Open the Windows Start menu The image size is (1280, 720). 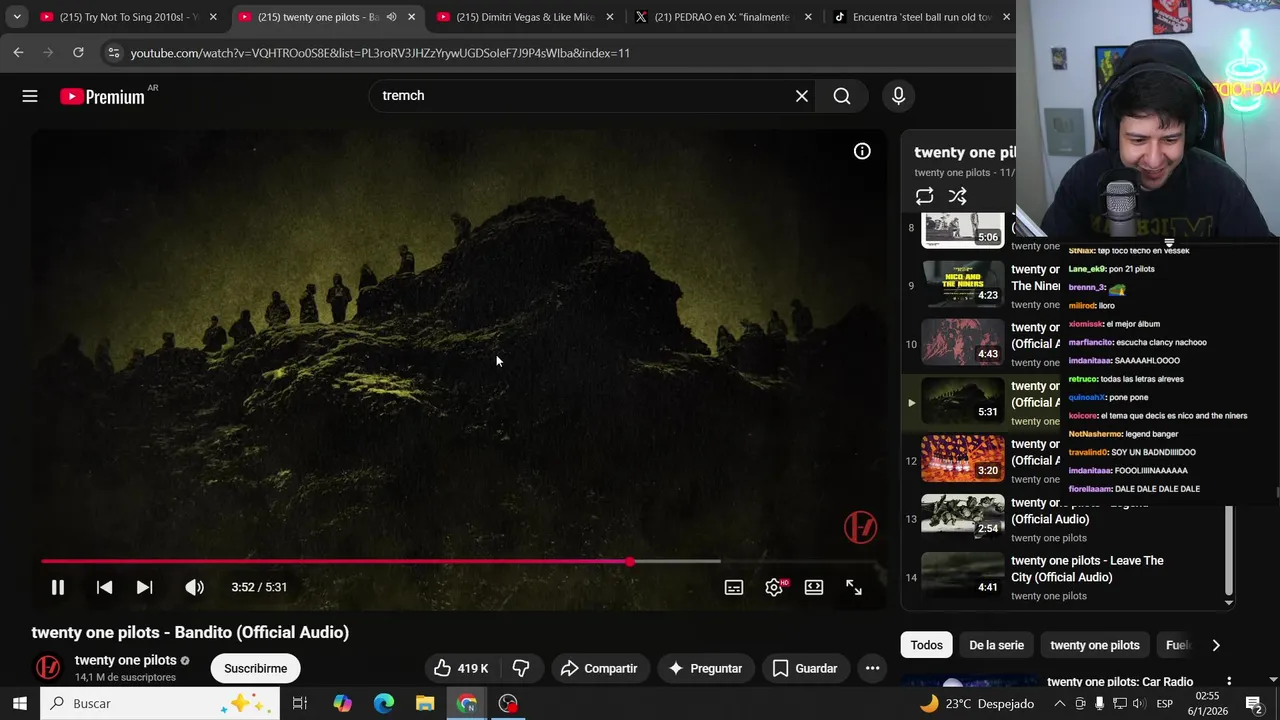19,703
